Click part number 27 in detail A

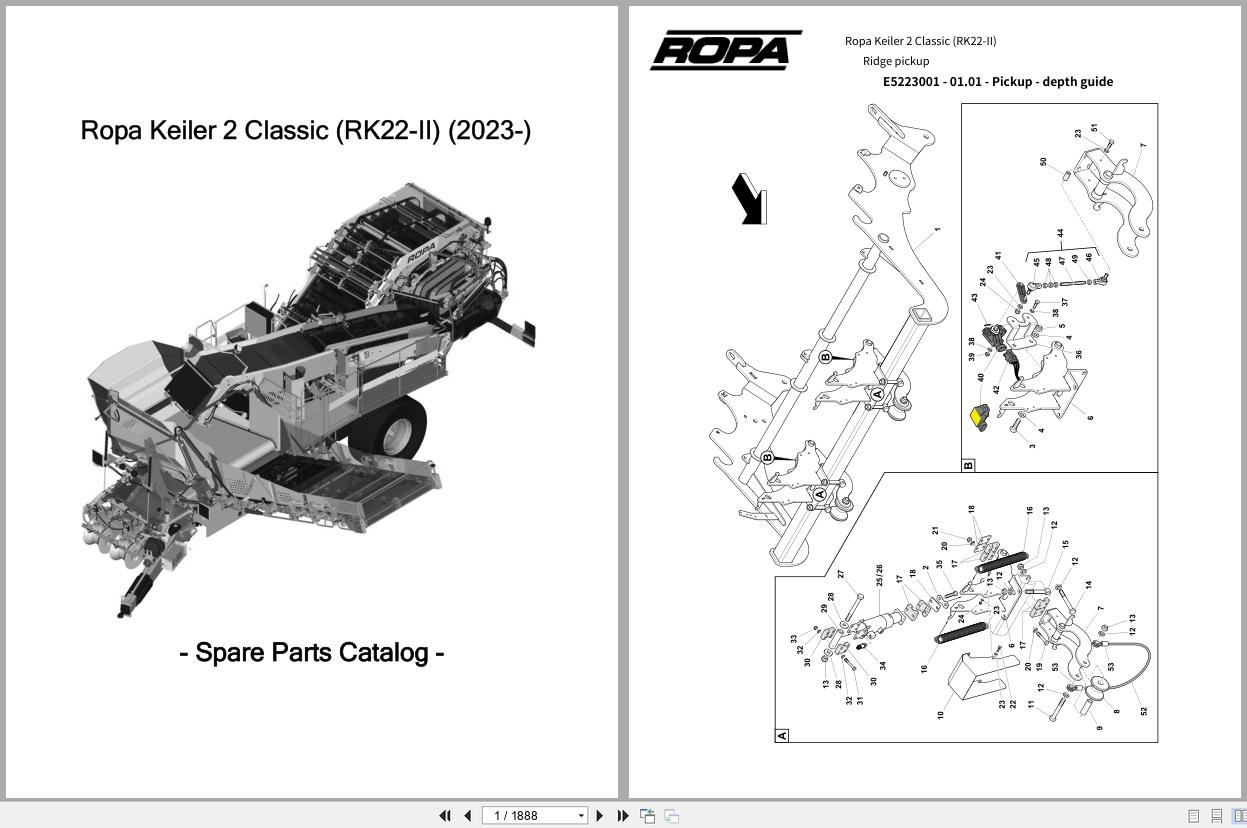click(x=842, y=574)
